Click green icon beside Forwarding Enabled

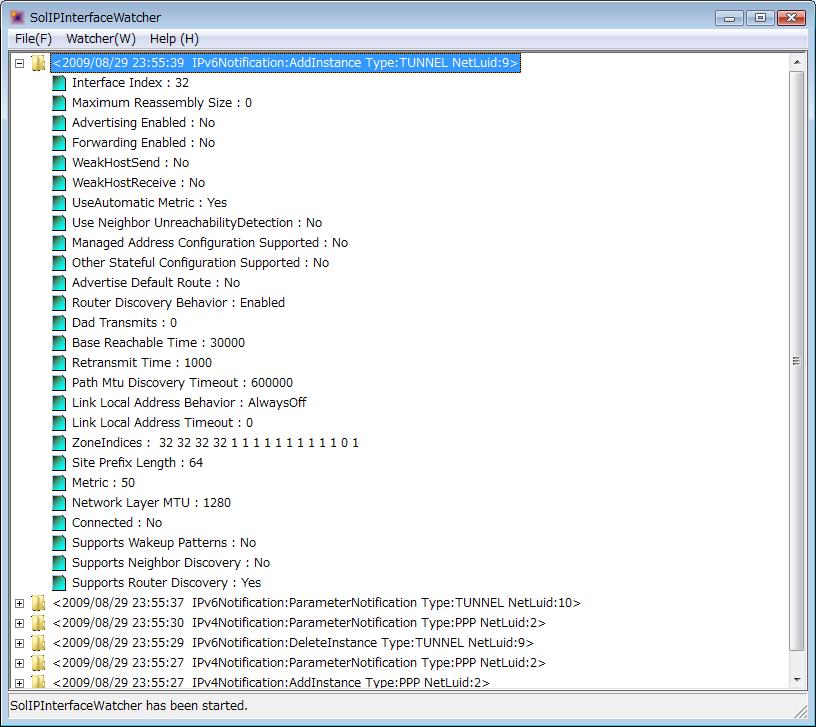[x=59, y=143]
